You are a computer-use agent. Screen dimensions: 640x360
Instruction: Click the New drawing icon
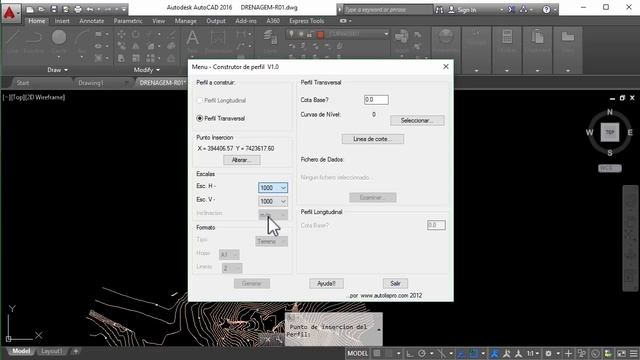point(30,9)
